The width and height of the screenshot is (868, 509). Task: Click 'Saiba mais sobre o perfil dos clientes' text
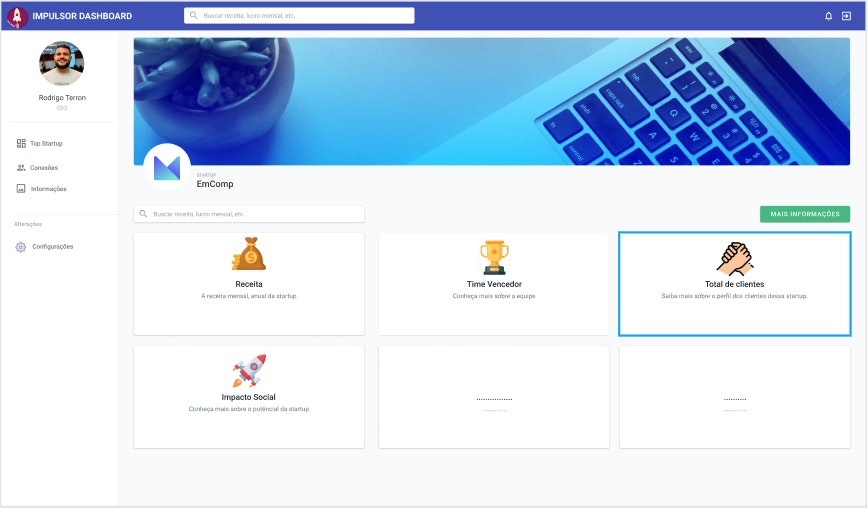coord(735,296)
